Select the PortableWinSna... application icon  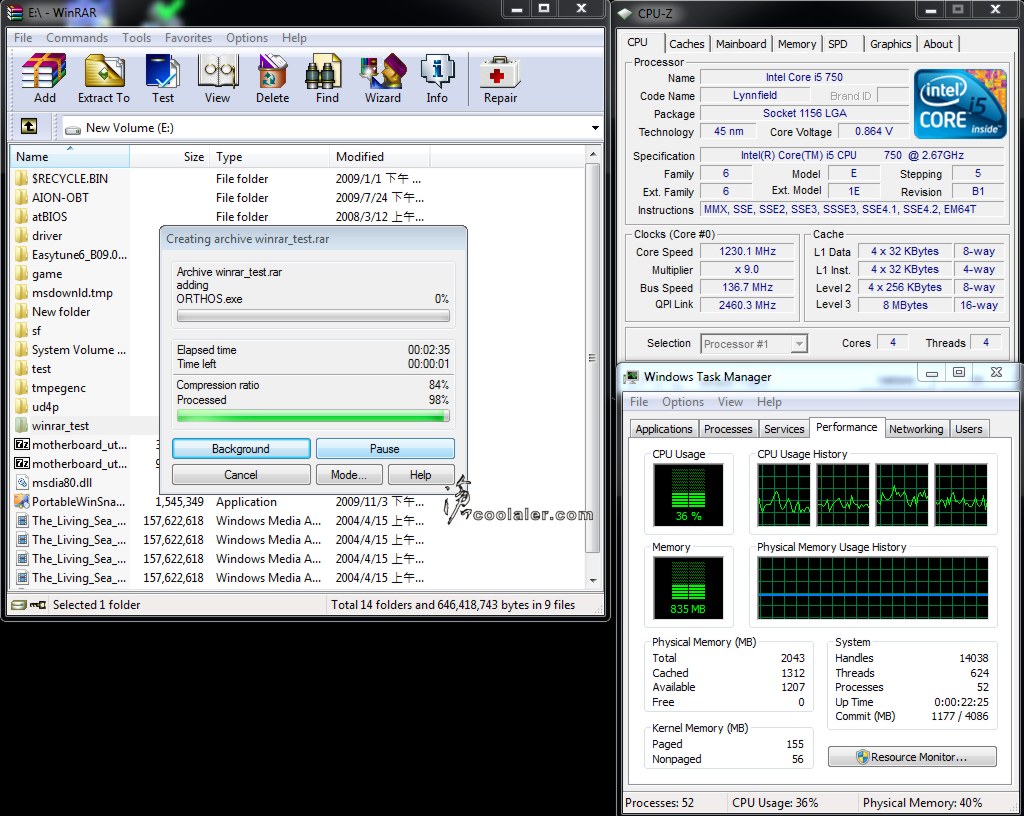(x=22, y=501)
